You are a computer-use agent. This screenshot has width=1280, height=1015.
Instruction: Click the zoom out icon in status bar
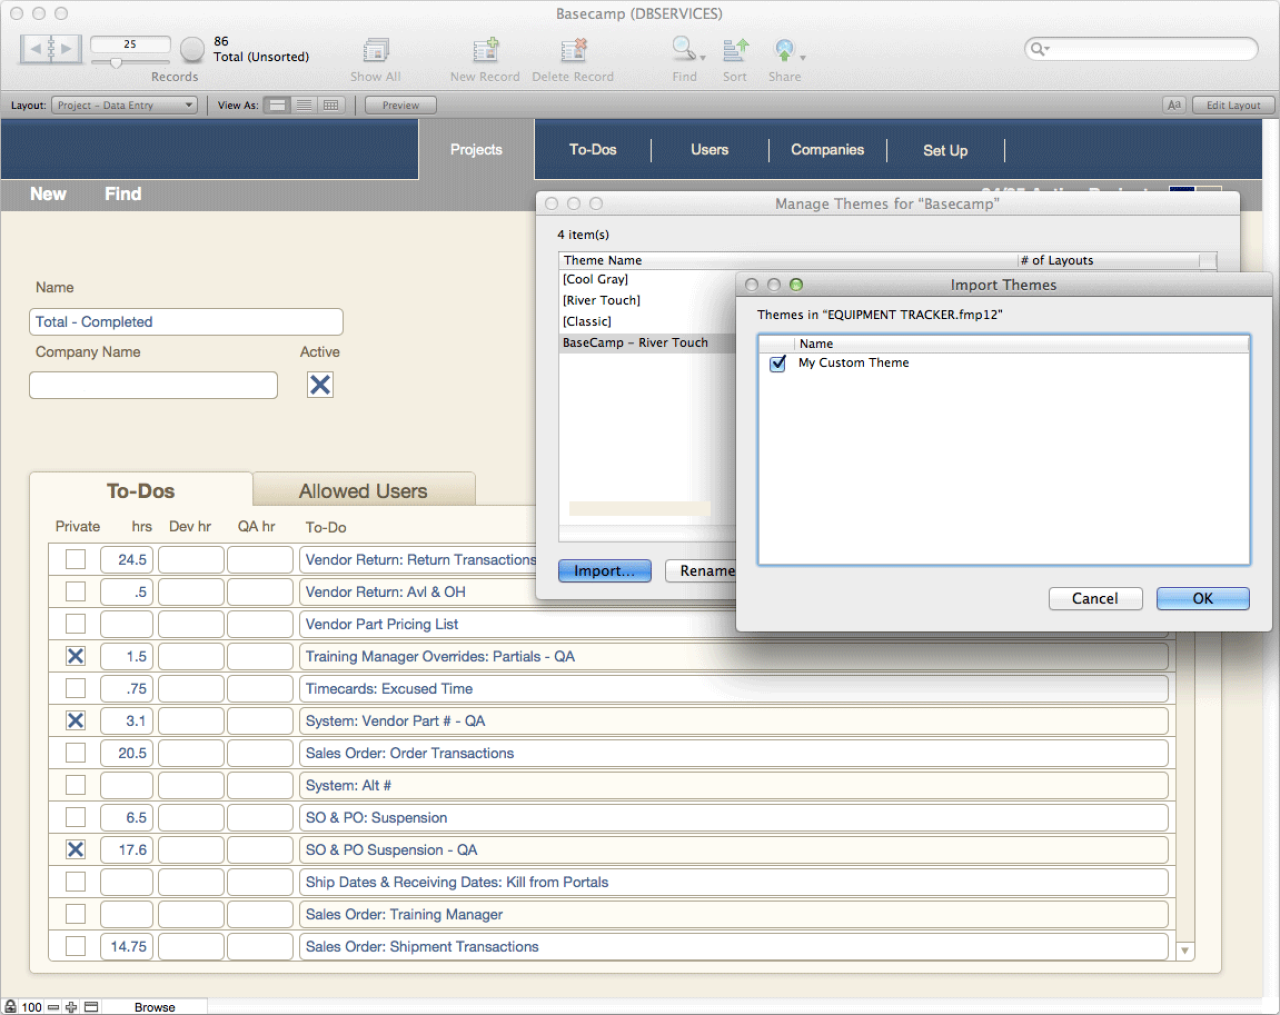53,1007
